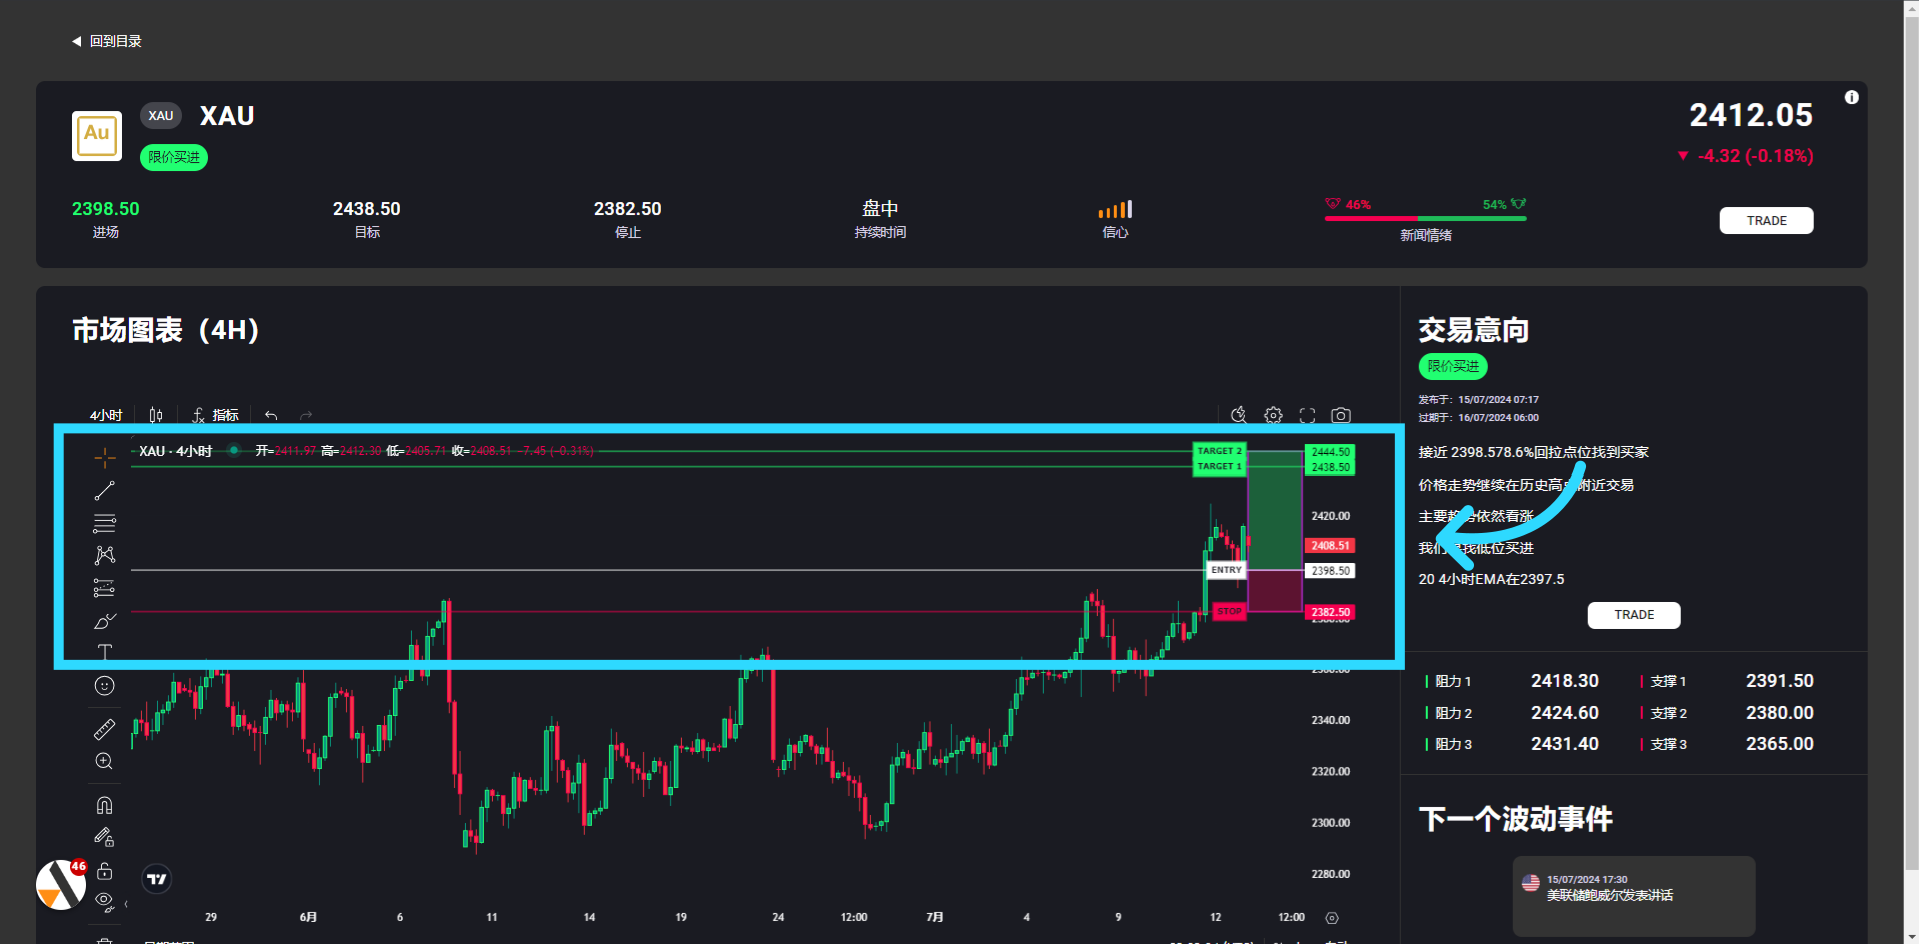
Task: Click TRADE button in top header
Action: pos(1766,221)
